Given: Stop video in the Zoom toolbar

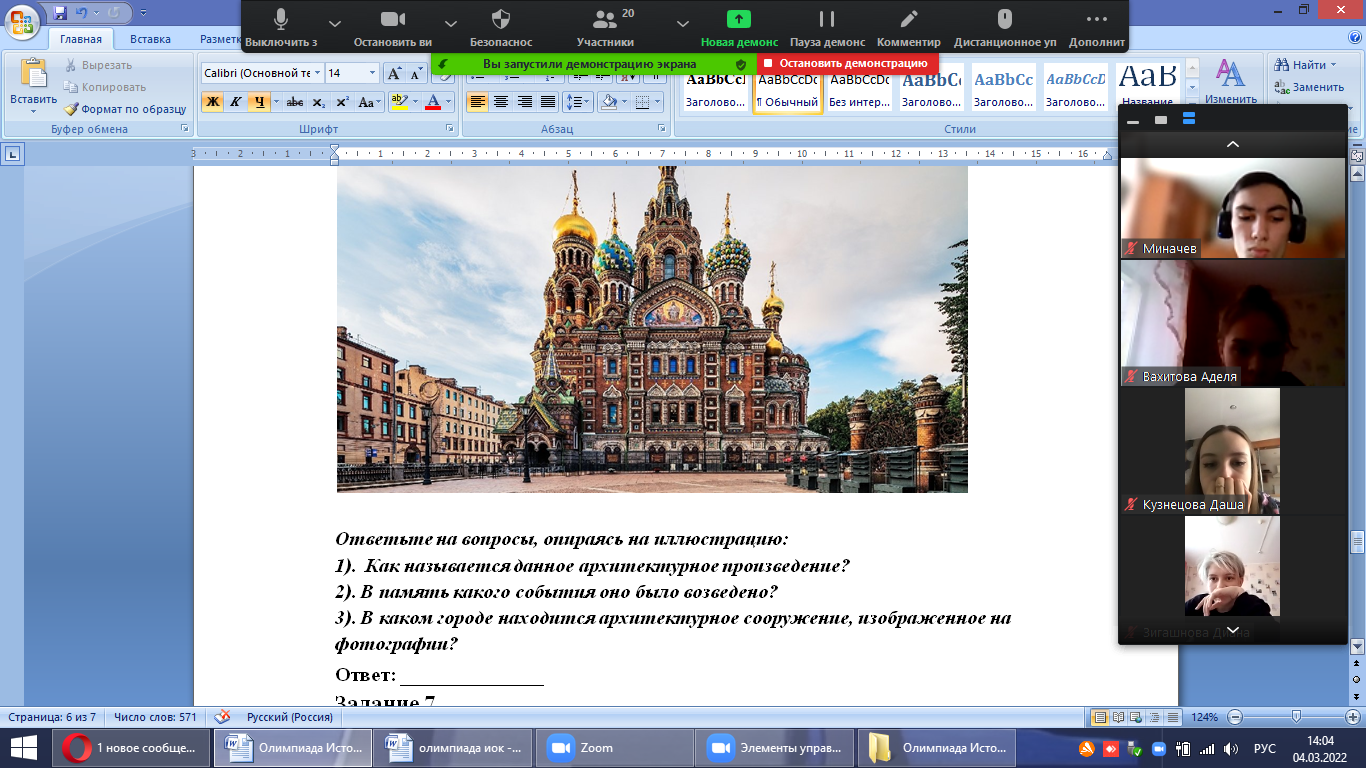Looking at the screenshot, I should (393, 27).
